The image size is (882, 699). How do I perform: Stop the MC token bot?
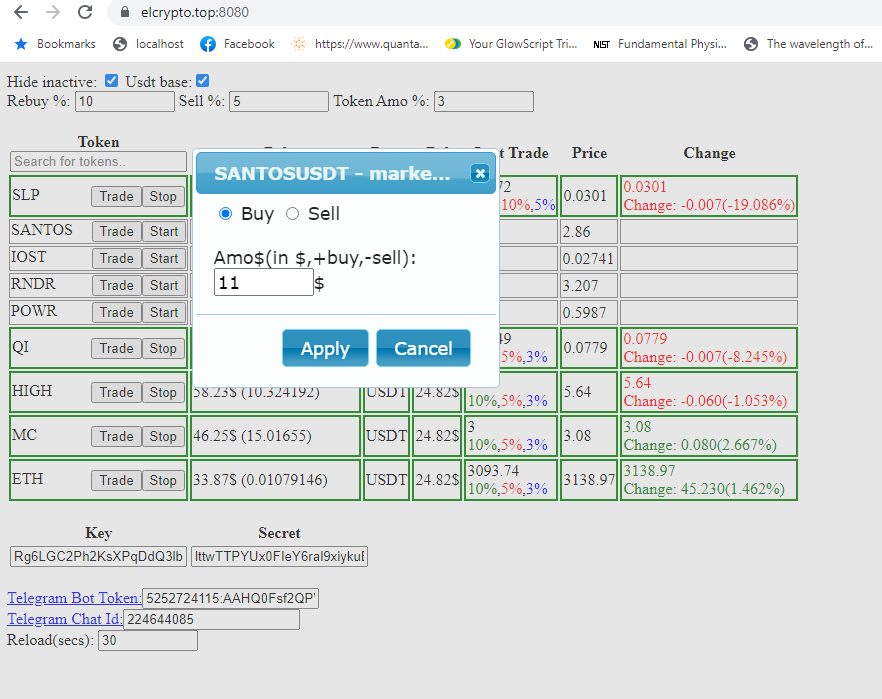click(x=163, y=436)
